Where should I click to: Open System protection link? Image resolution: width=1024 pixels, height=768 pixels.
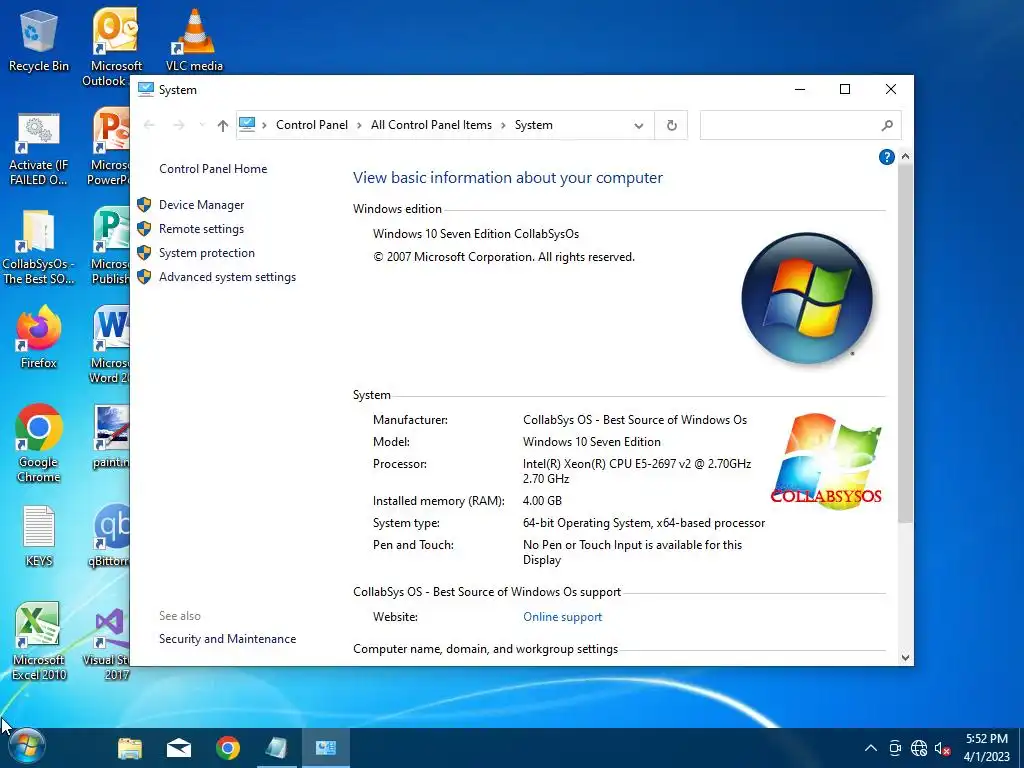tap(206, 253)
